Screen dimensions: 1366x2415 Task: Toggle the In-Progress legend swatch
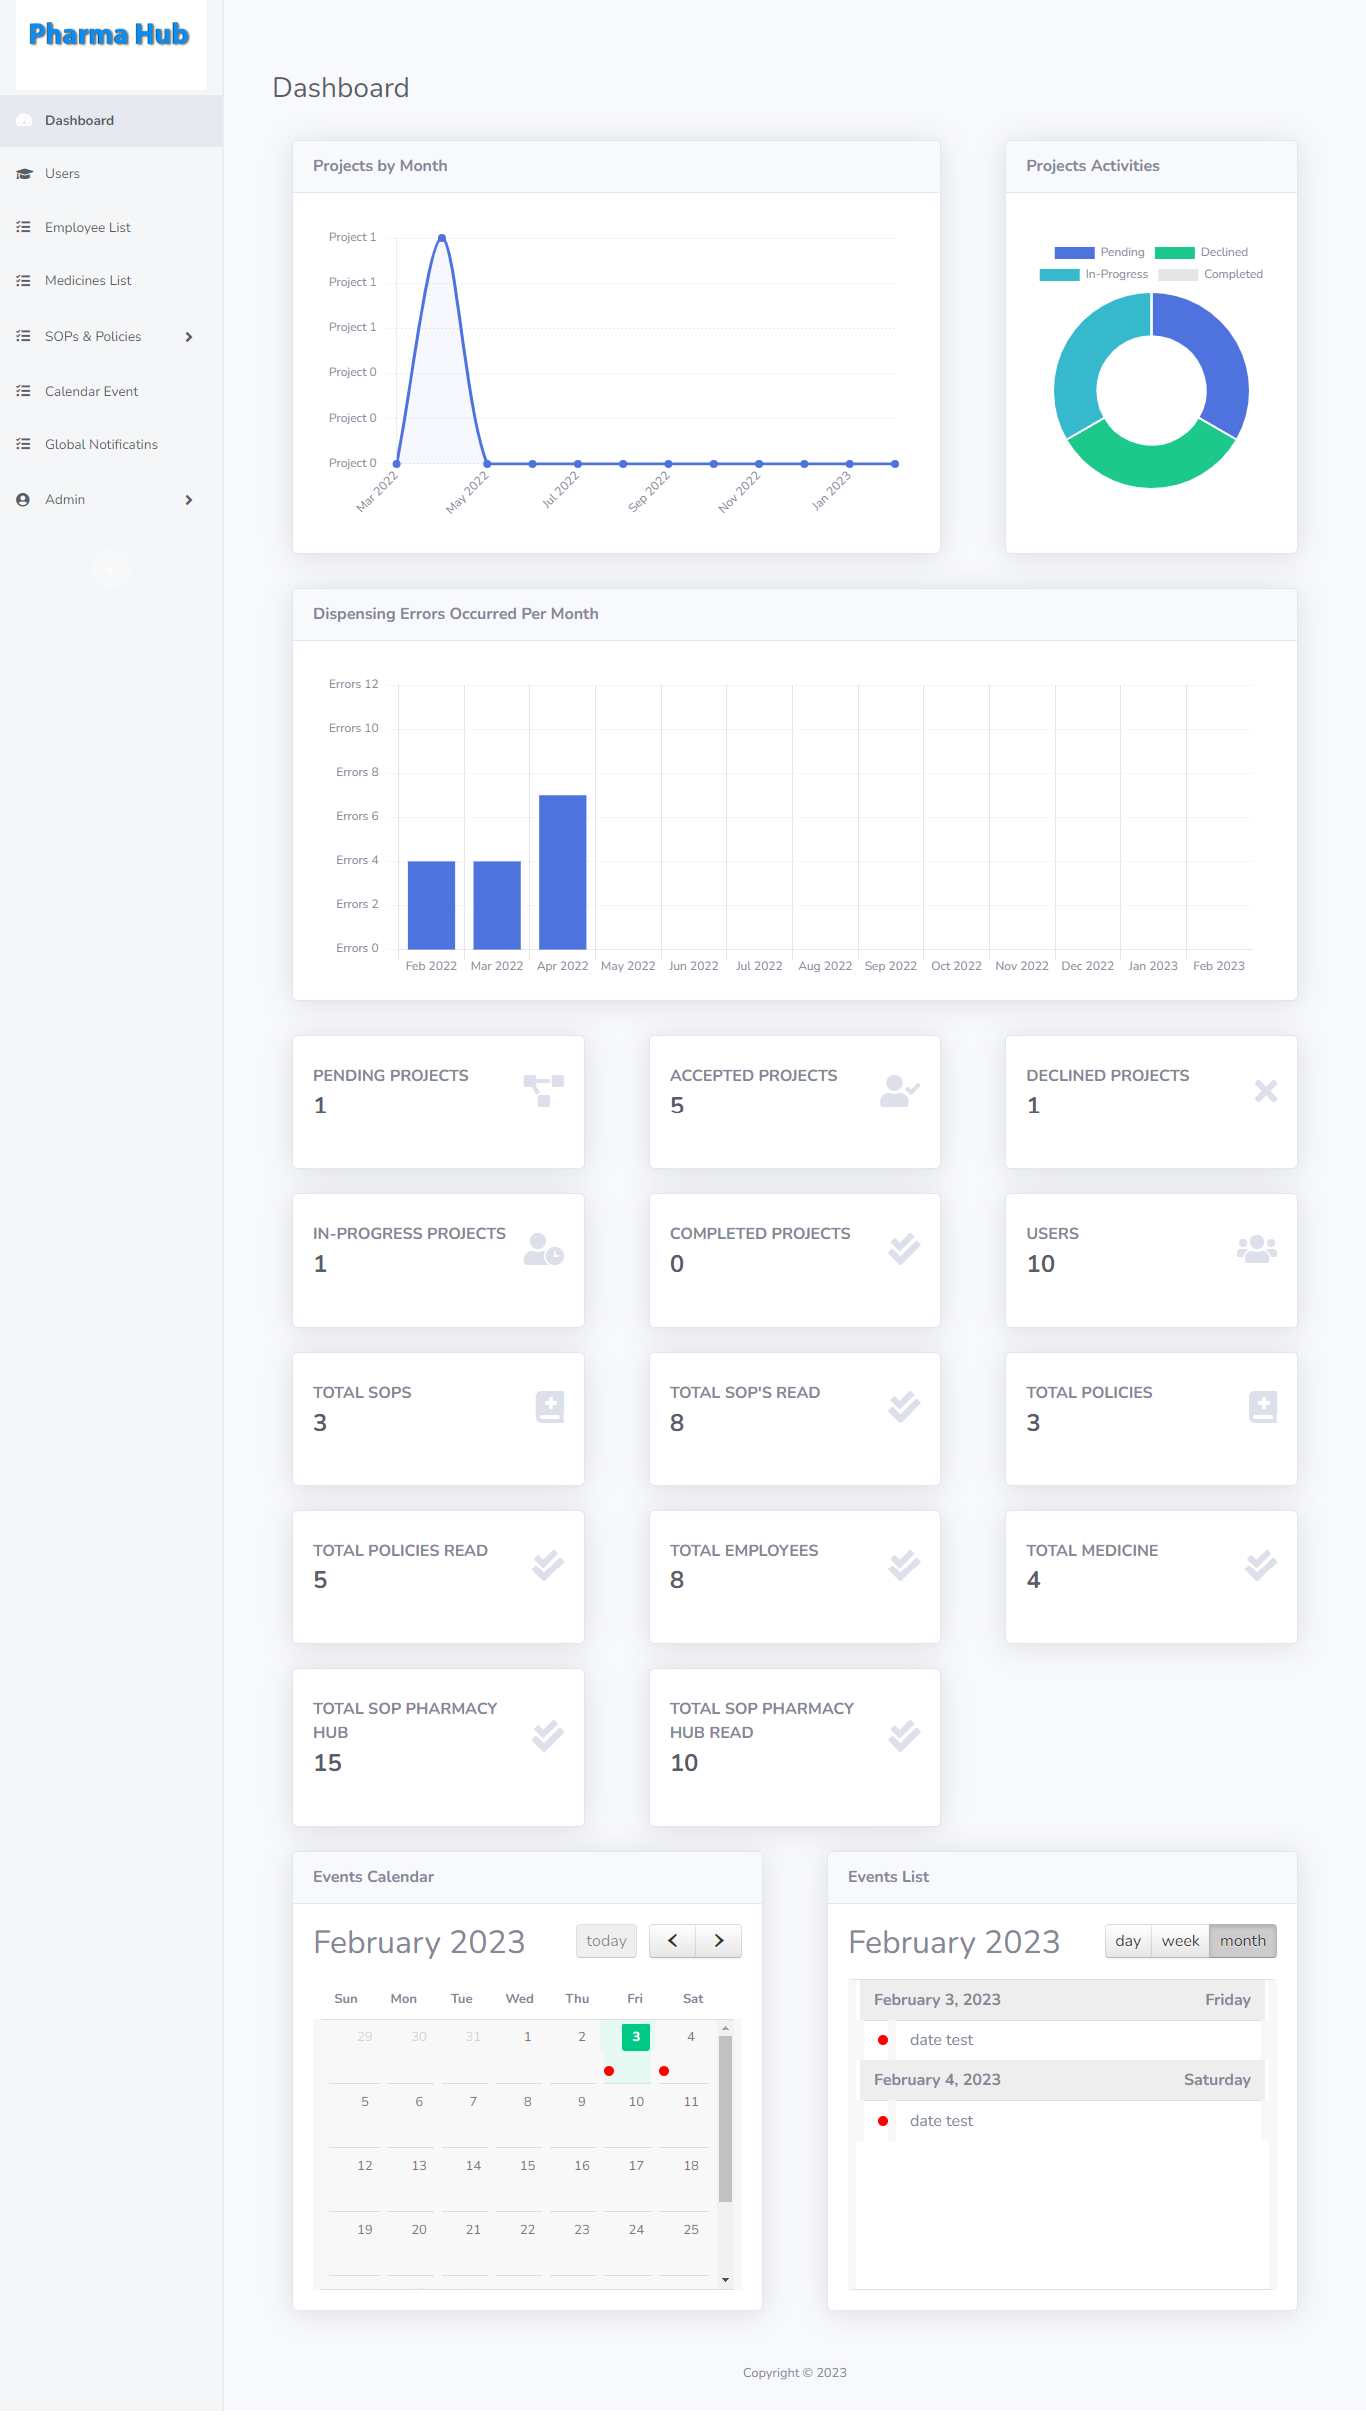pos(1059,275)
